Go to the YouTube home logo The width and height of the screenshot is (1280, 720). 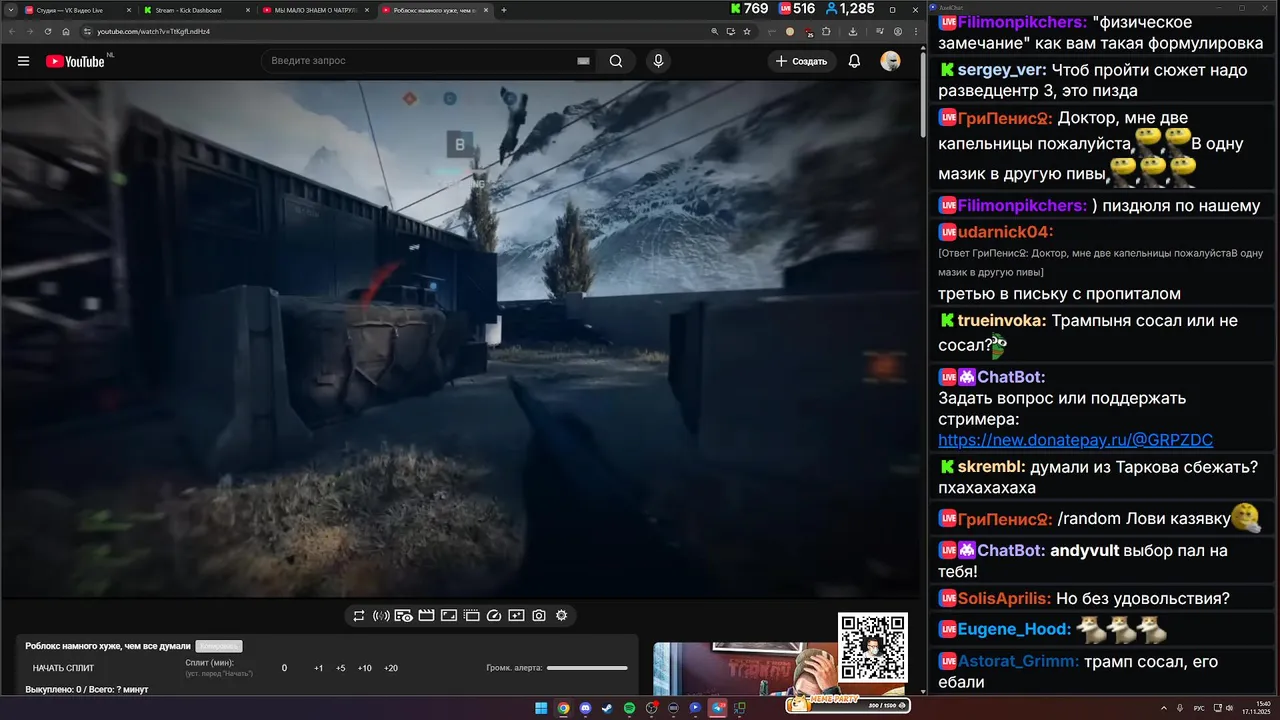pos(75,61)
